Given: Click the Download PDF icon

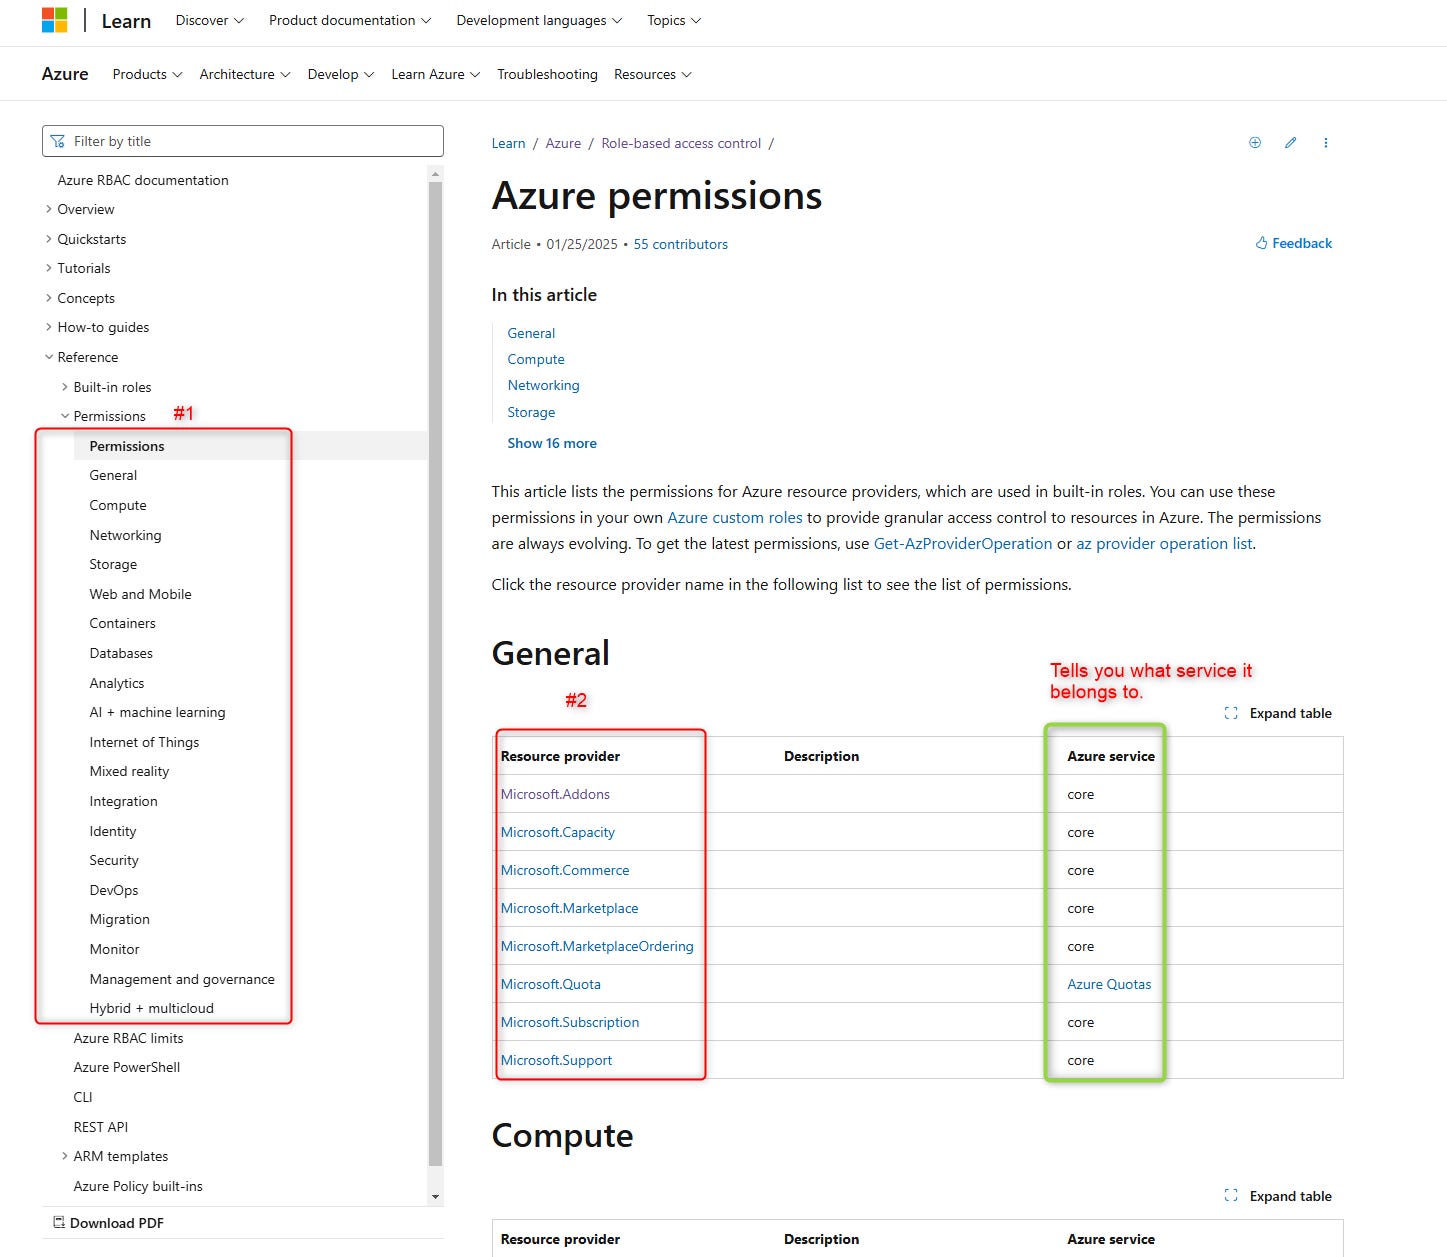Looking at the screenshot, I should point(59,1222).
